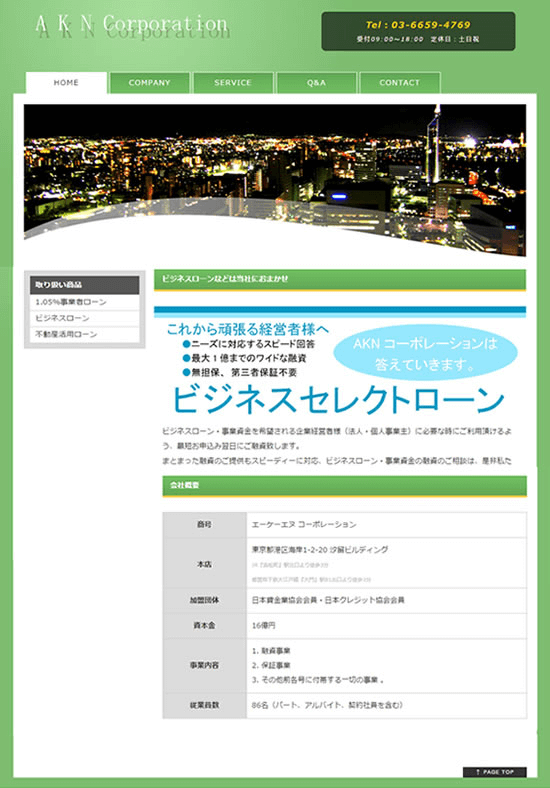The image size is (550, 788).
Task: Click the AKN Corporation logo
Action: click(x=132, y=26)
